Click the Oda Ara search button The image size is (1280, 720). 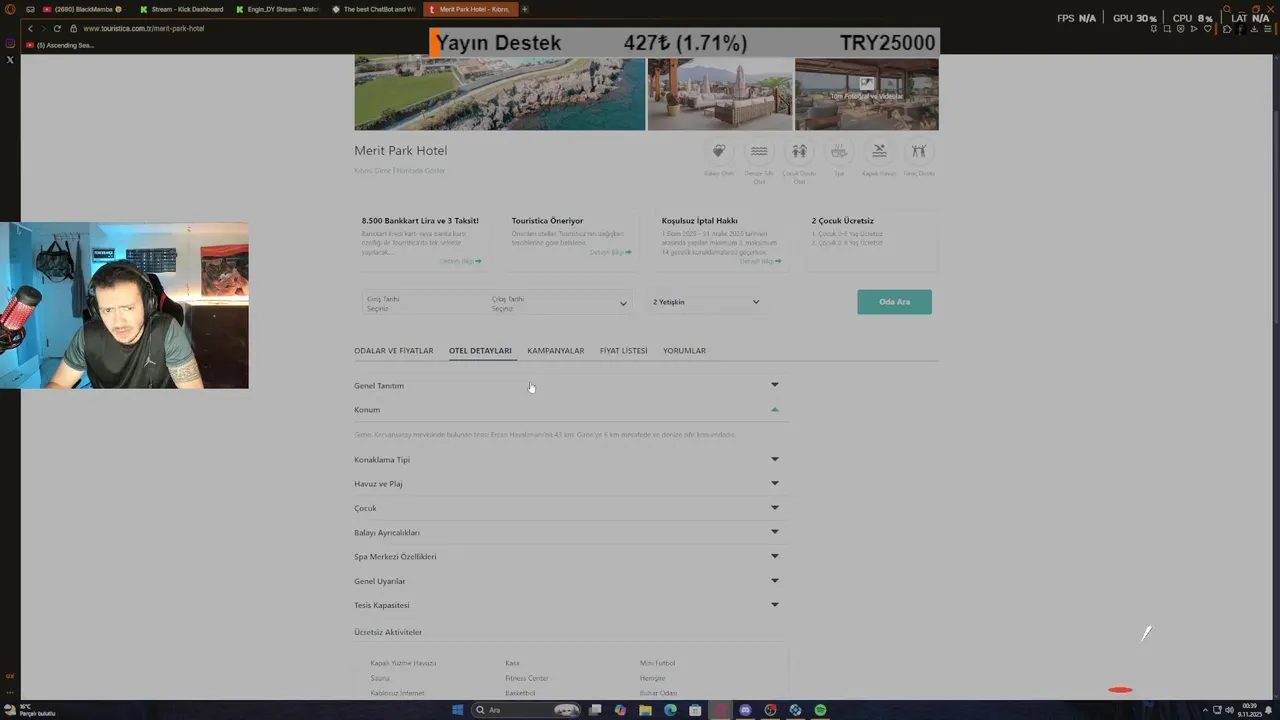pyautogui.click(x=894, y=302)
